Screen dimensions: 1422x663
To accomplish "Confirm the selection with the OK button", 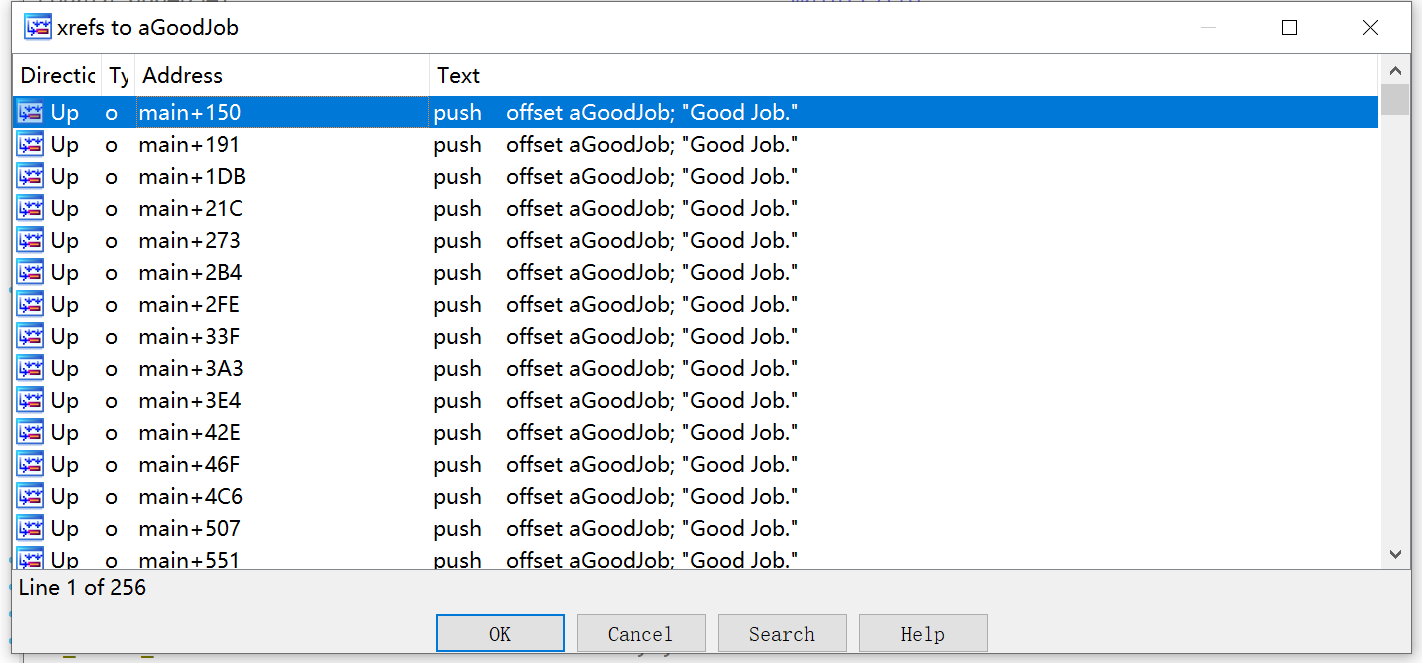I will coord(500,634).
